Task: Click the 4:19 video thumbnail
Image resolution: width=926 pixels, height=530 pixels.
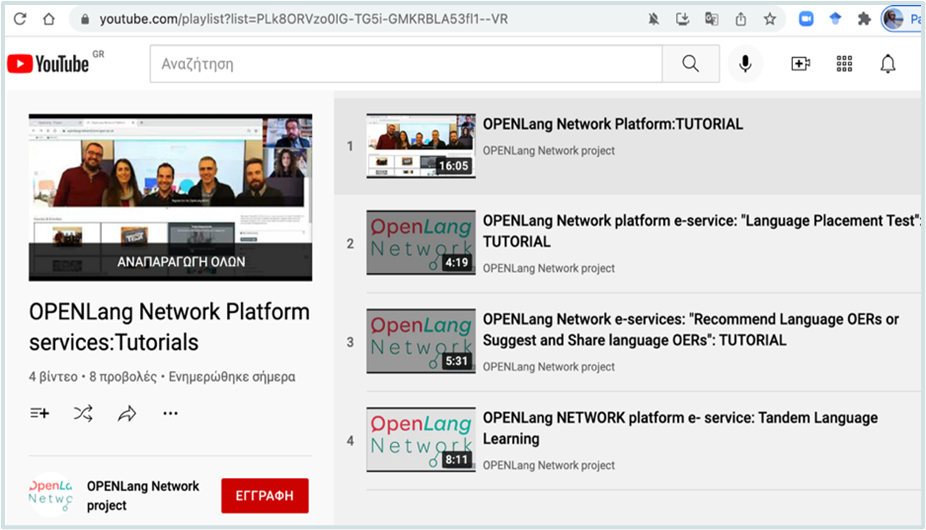Action: point(420,242)
